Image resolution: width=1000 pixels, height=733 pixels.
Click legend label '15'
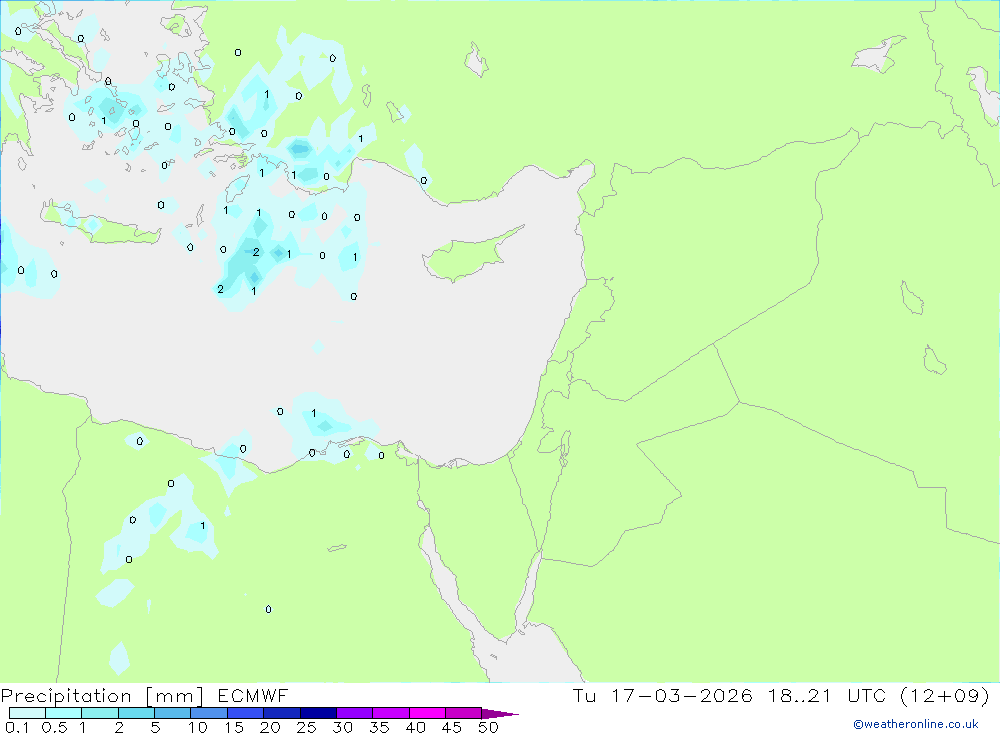tap(234, 727)
